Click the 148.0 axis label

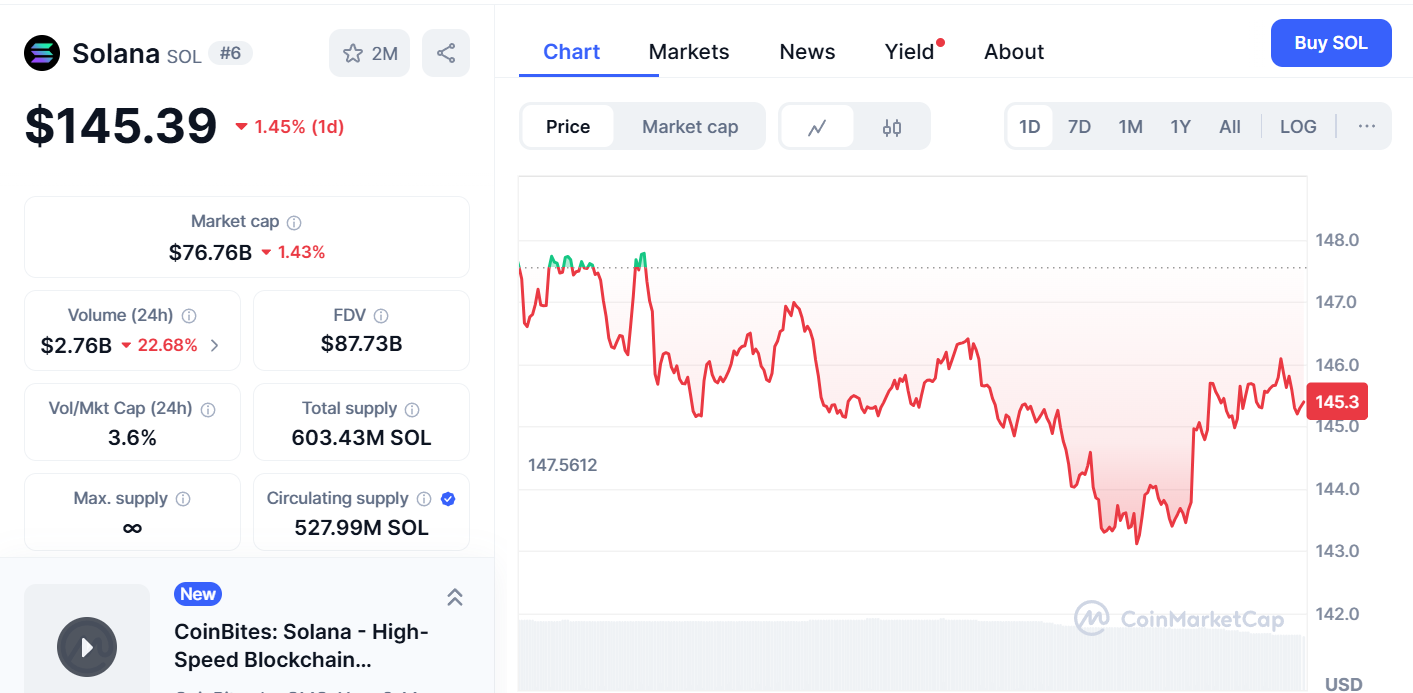pyautogui.click(x=1337, y=240)
